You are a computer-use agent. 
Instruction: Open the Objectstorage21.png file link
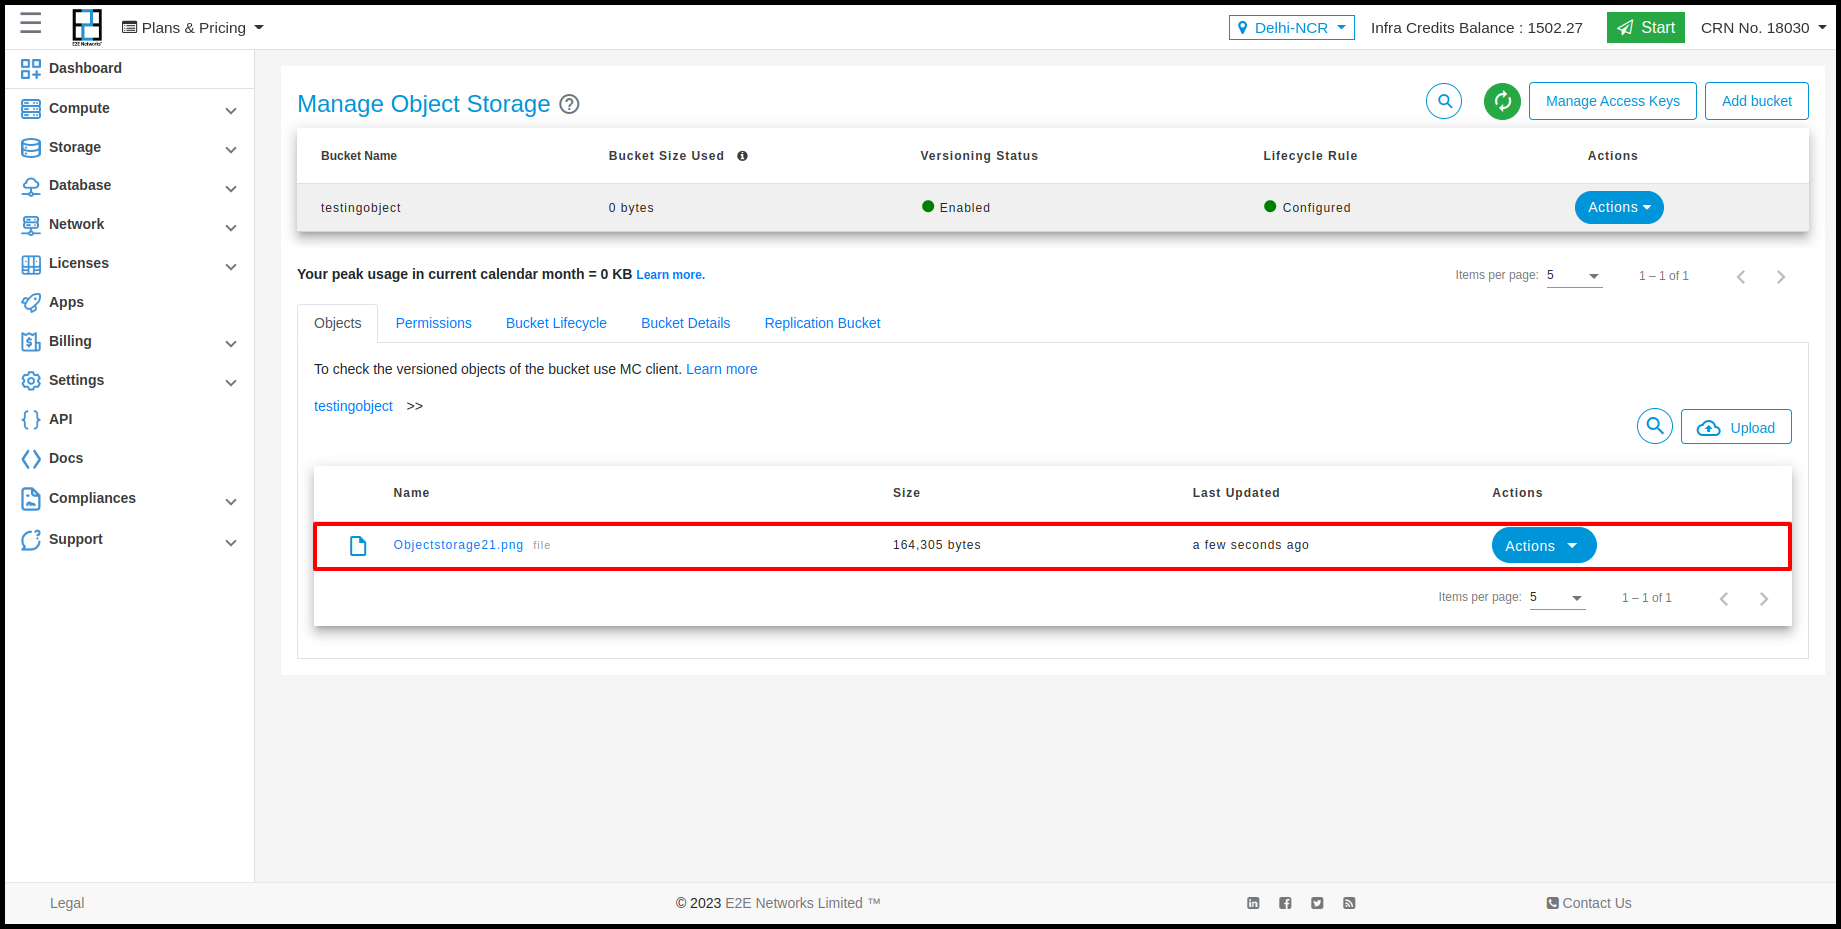pyautogui.click(x=458, y=545)
